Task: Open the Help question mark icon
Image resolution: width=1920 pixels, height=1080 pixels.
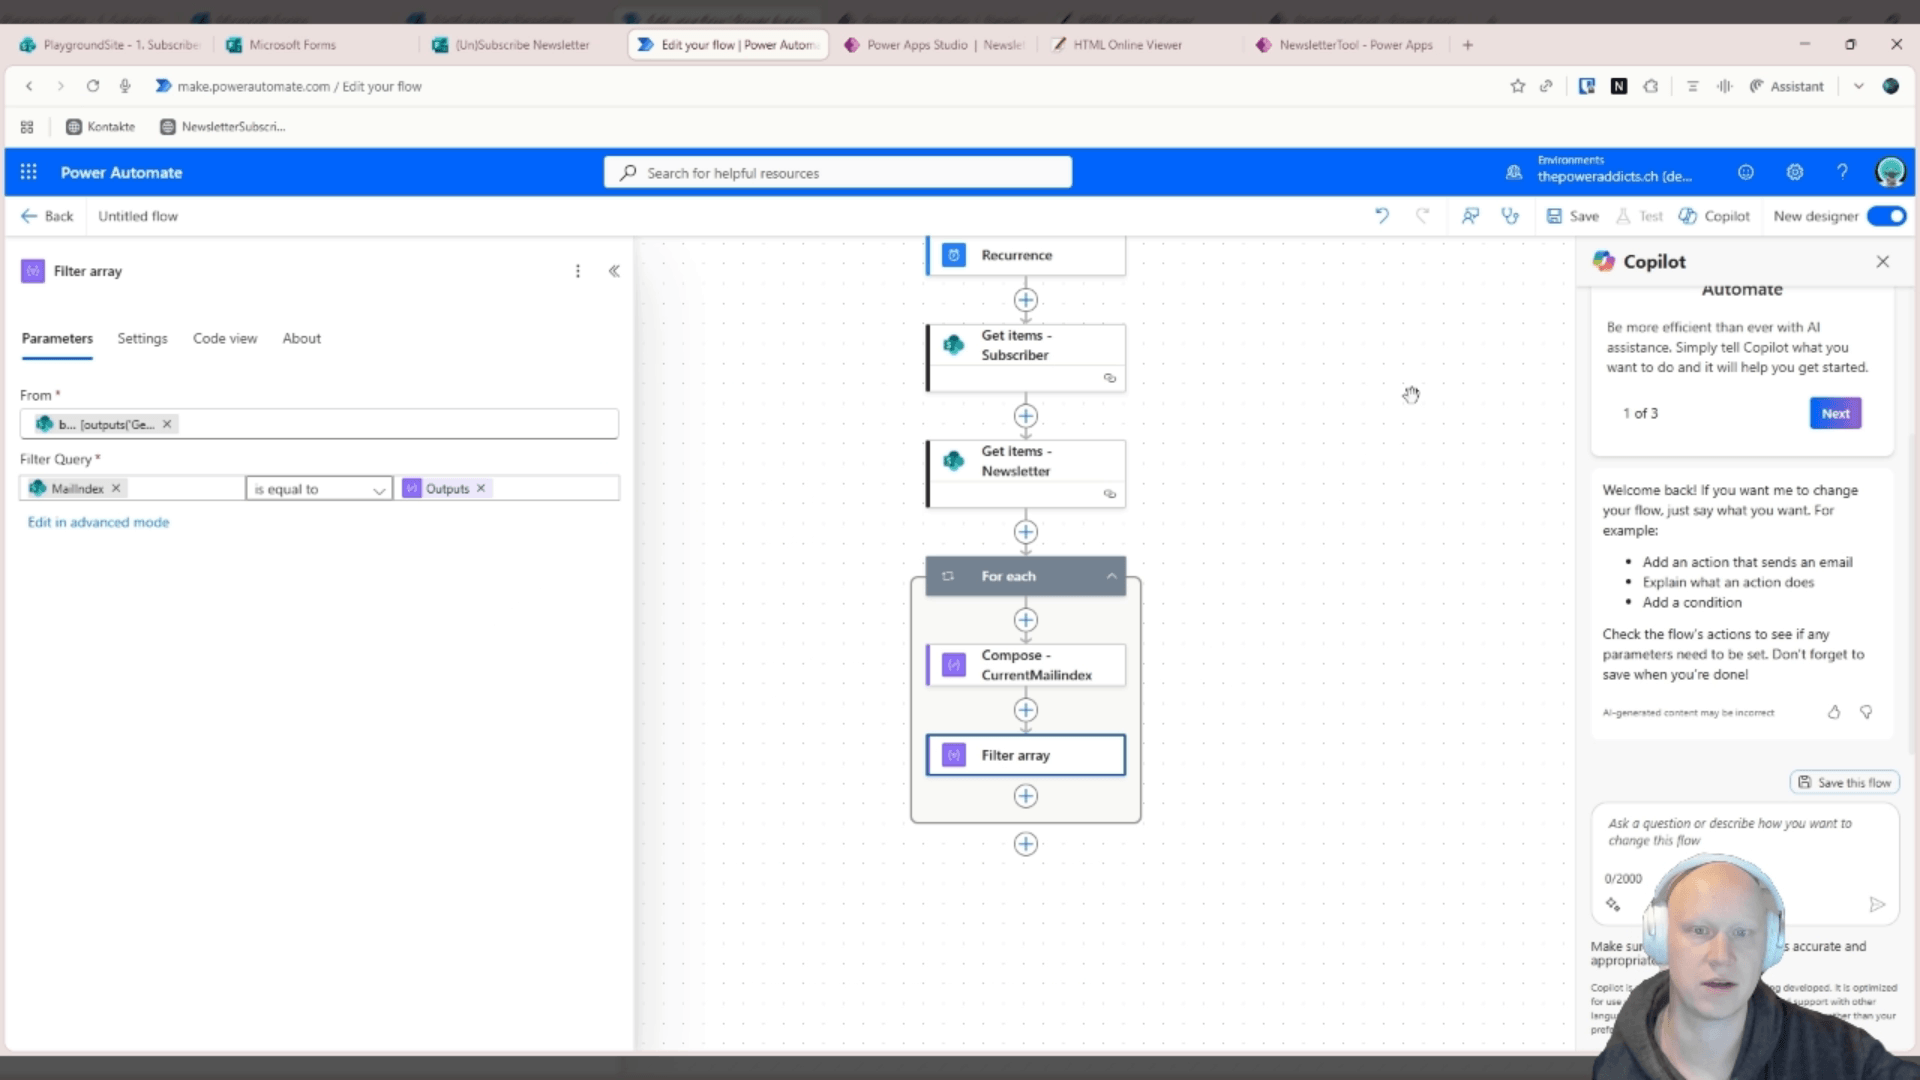Action: pos(1842,172)
